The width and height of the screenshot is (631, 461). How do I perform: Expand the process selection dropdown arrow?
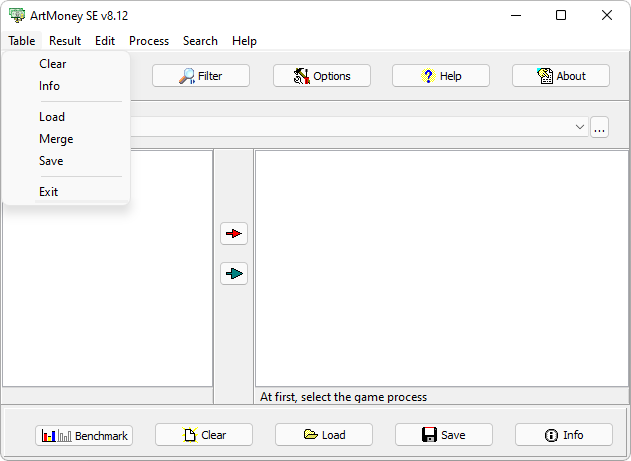579,127
